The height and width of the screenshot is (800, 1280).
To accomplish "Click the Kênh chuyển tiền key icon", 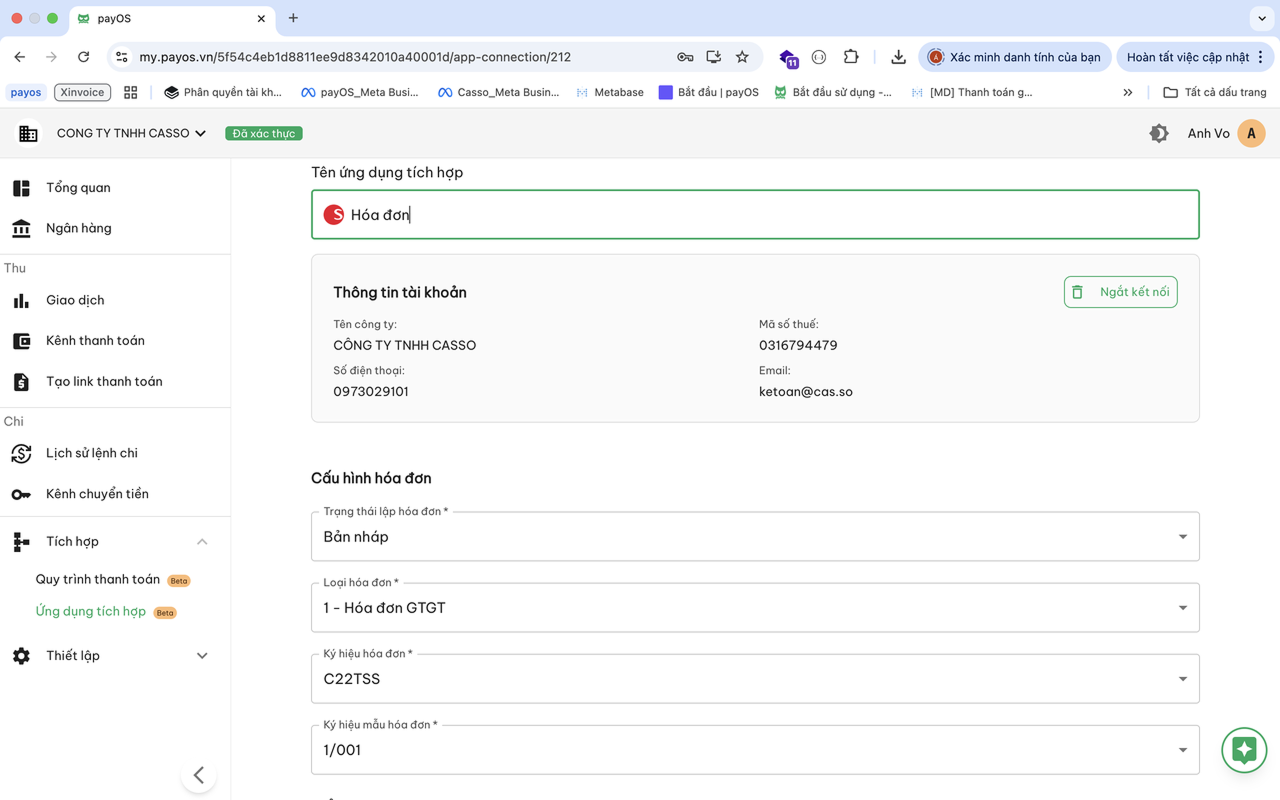I will (21, 494).
